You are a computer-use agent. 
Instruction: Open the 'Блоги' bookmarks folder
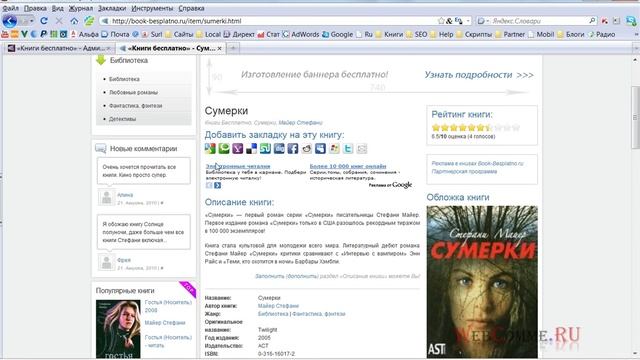(571, 35)
